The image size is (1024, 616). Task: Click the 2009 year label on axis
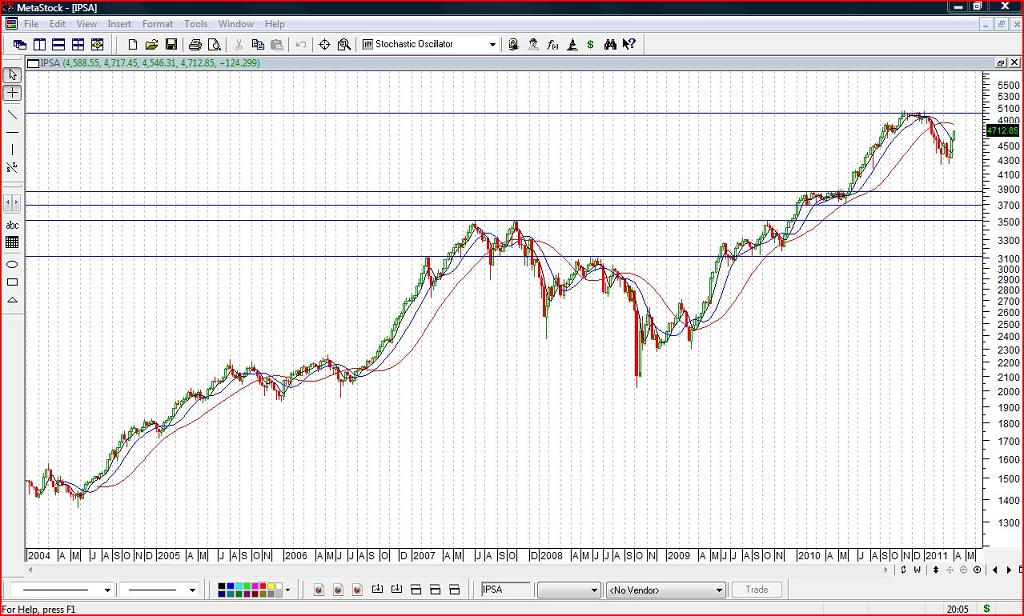click(678, 556)
